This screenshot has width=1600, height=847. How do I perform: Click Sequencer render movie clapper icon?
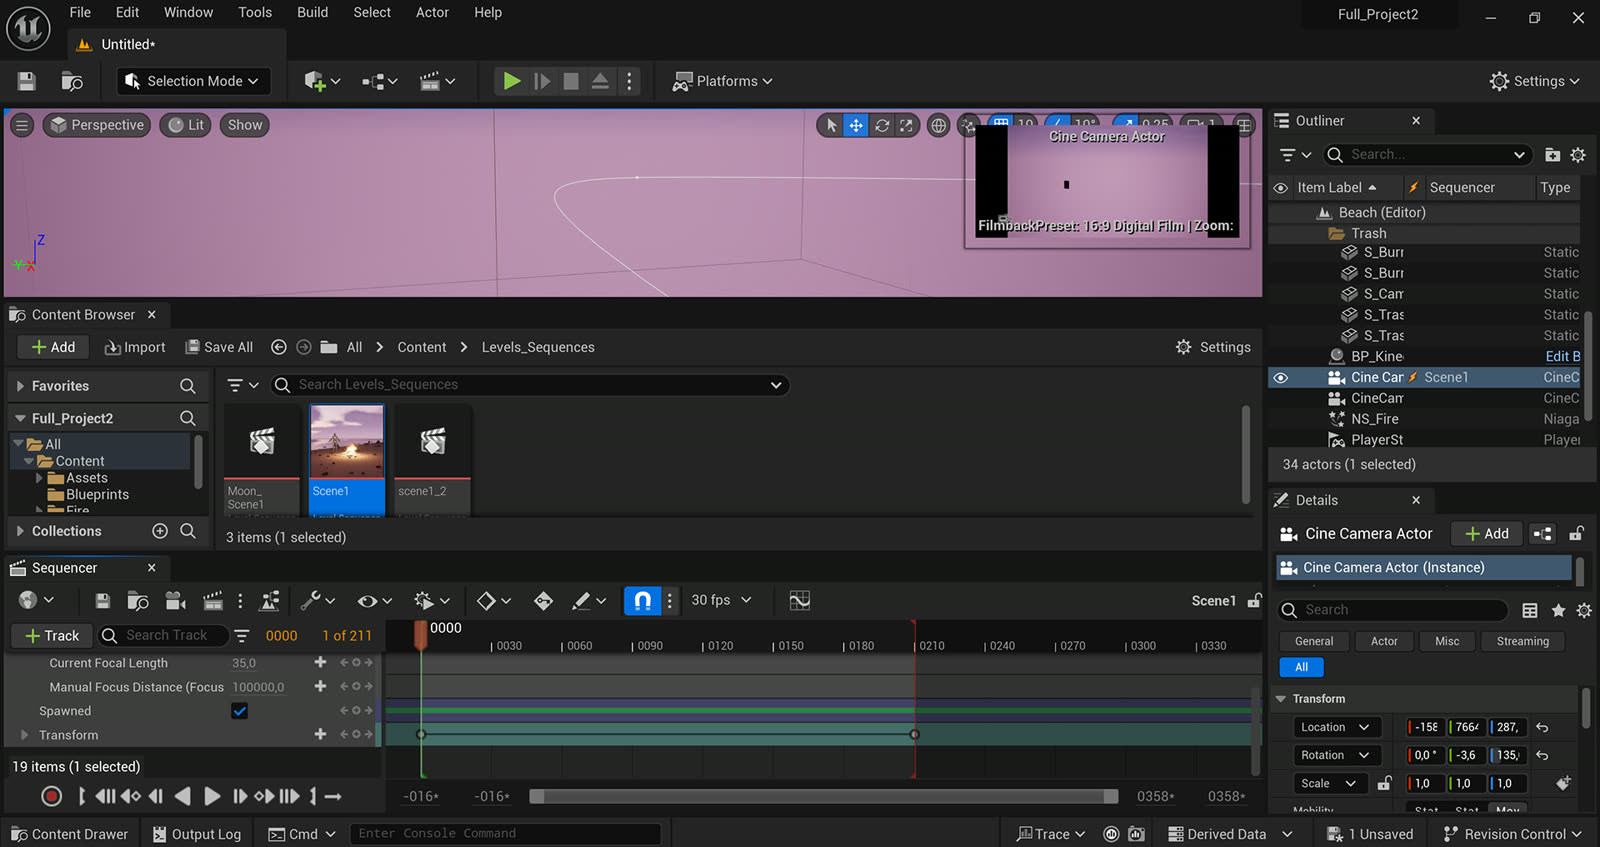pyautogui.click(x=213, y=600)
